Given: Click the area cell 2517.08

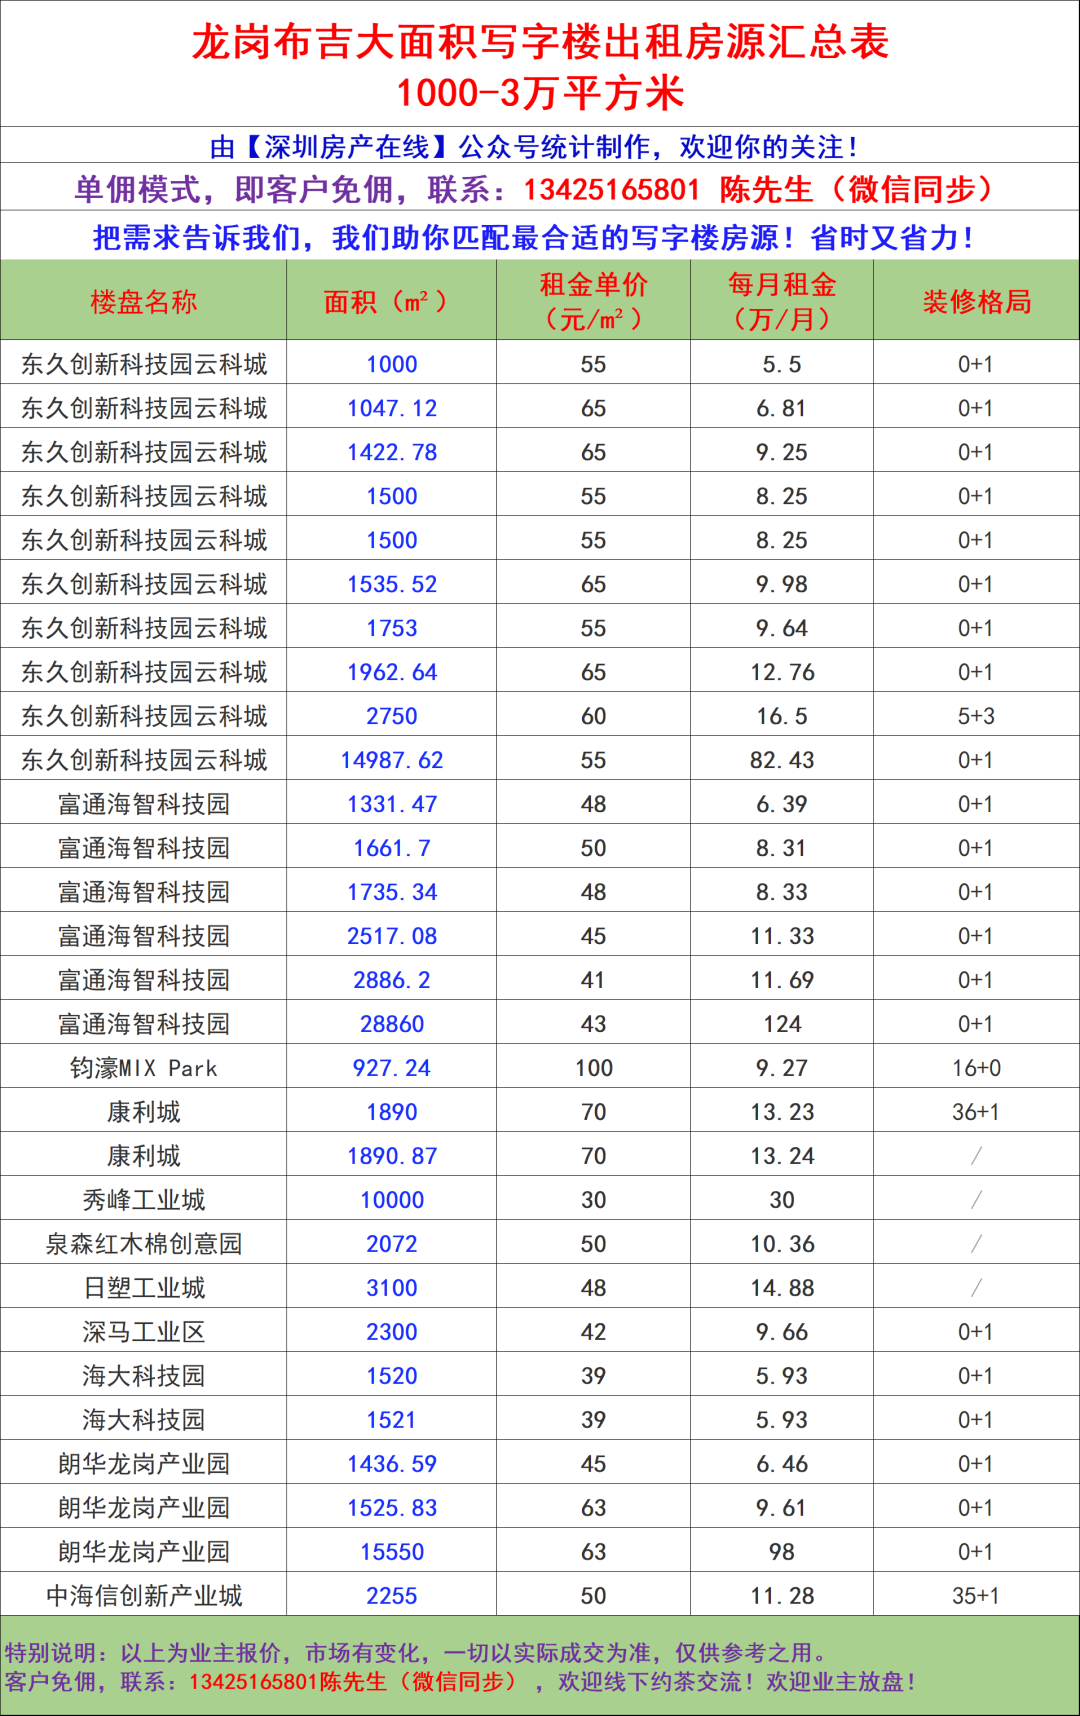Looking at the screenshot, I should coord(392,936).
